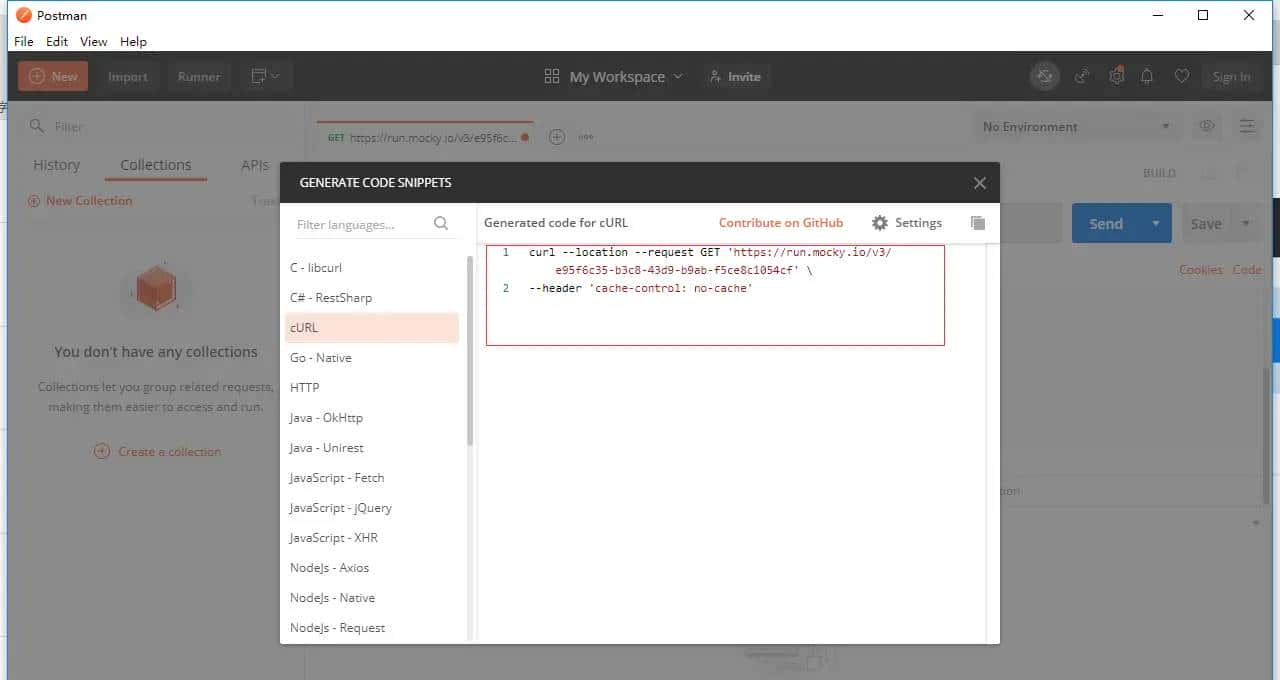Click the Create a collection link
Screen dimensions: 1280x680
click(158, 451)
